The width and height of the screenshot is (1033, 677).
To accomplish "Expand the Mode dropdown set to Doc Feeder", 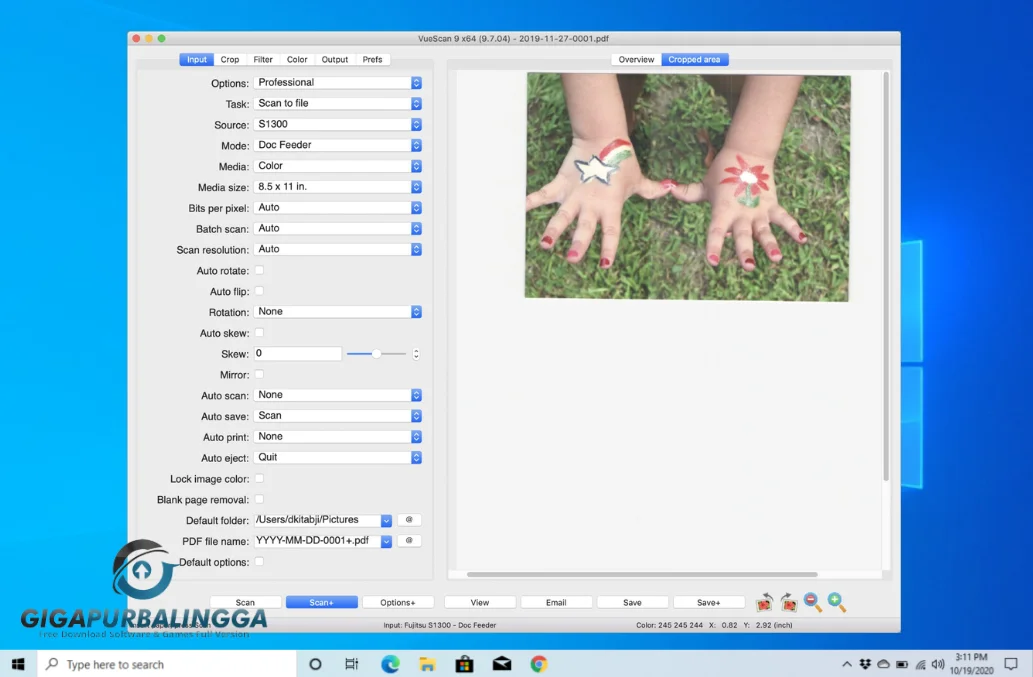I will tap(337, 145).
